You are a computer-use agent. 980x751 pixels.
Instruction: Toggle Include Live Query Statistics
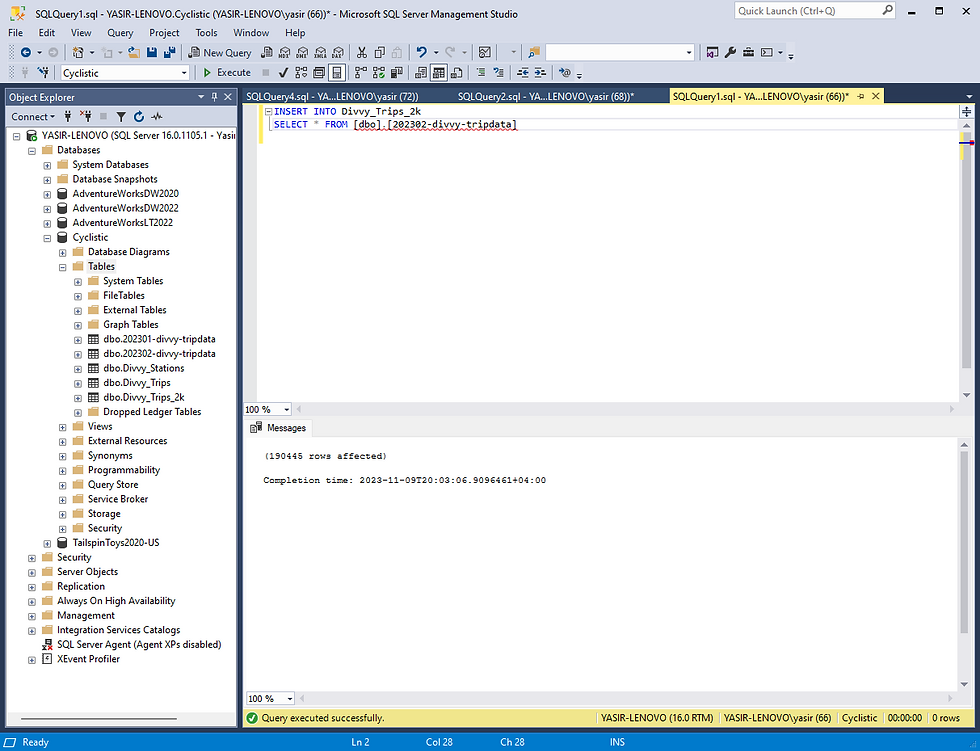(x=379, y=72)
